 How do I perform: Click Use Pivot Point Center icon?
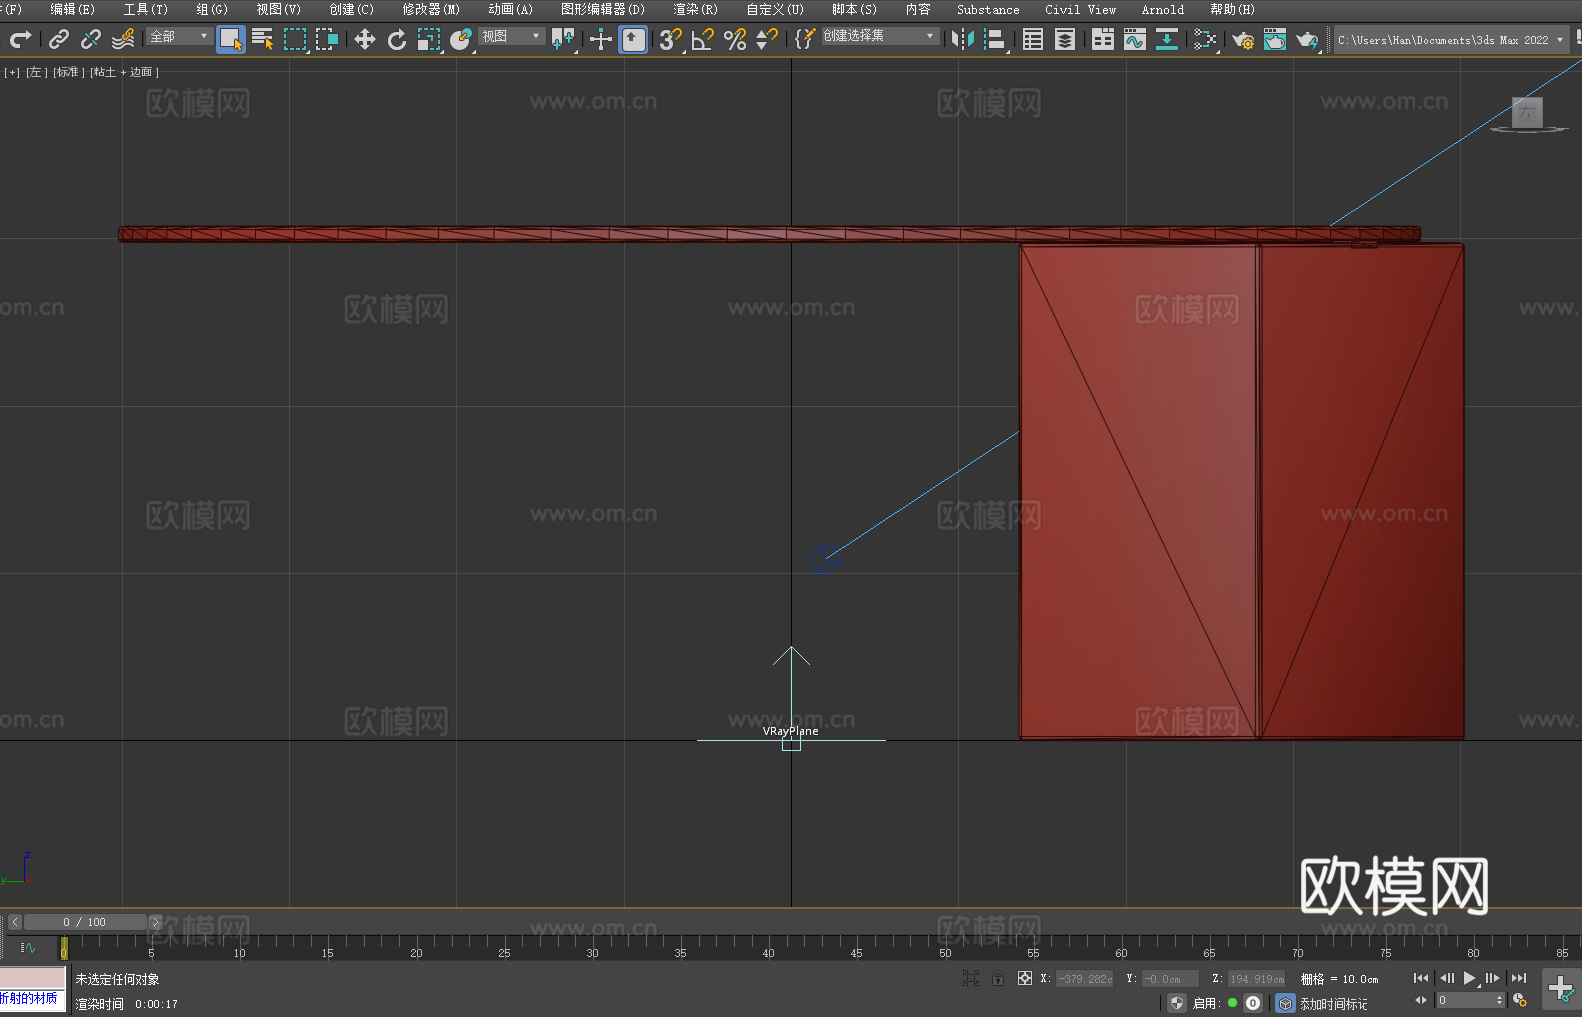pos(563,39)
